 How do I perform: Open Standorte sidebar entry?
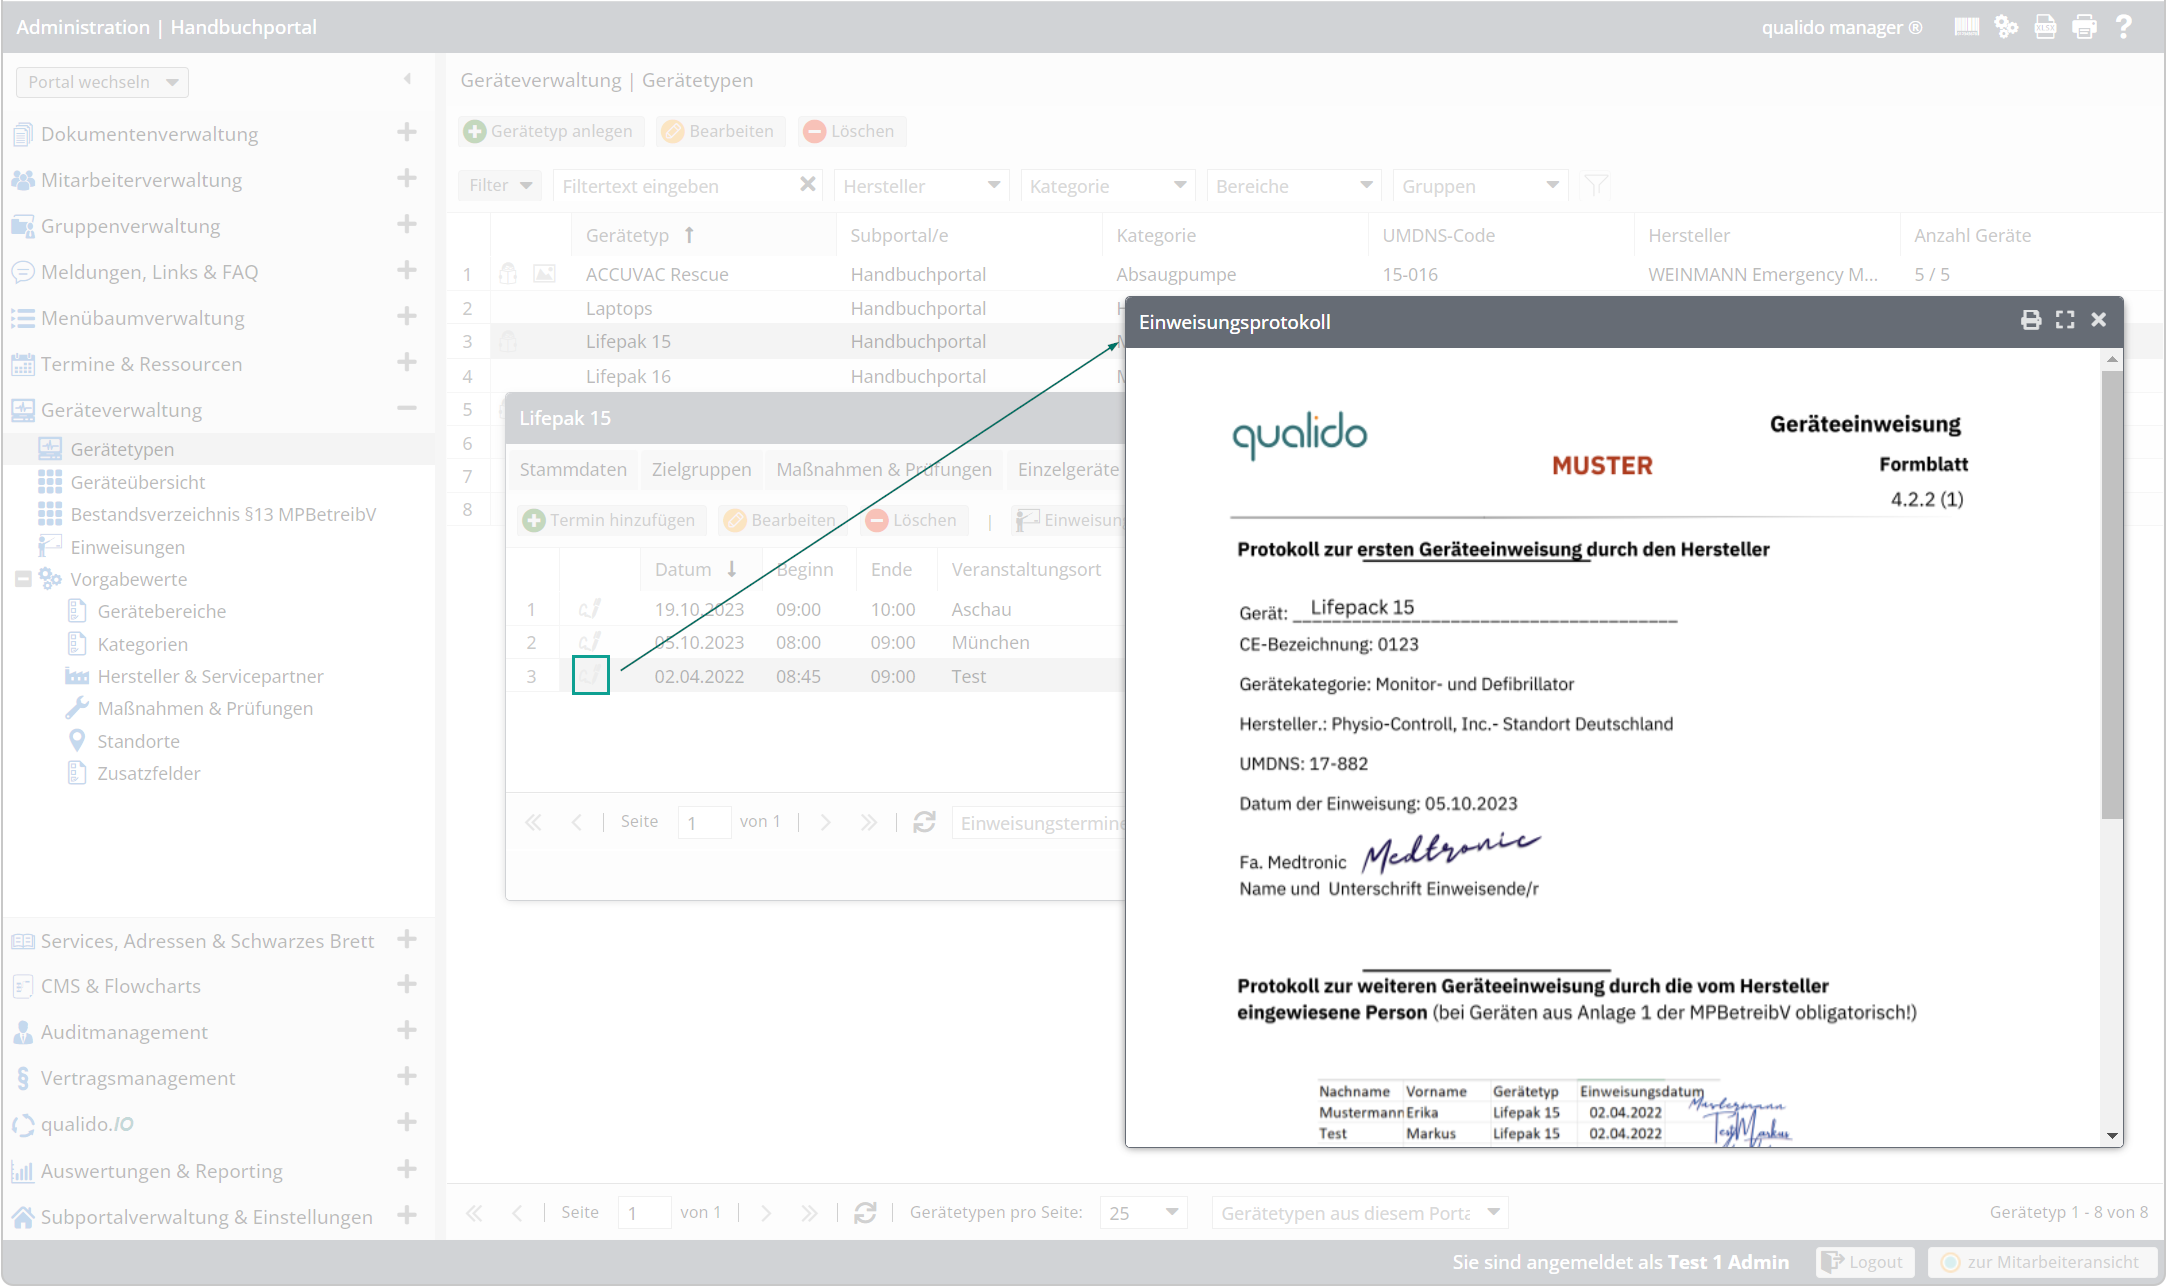pos(138,741)
